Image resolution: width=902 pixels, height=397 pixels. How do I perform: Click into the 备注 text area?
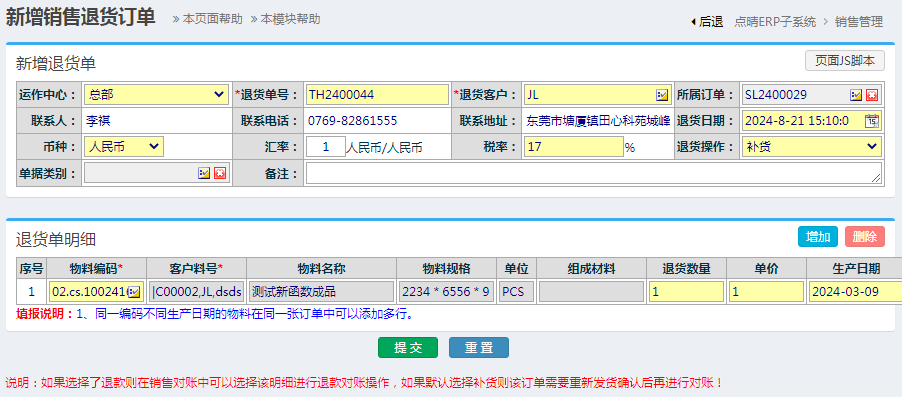(594, 173)
